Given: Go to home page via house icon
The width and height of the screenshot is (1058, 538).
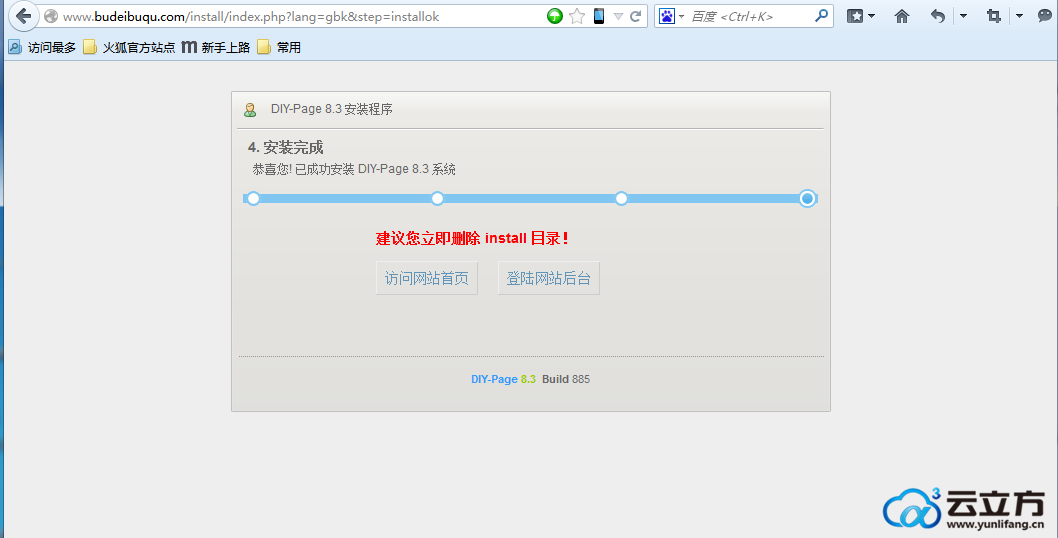Looking at the screenshot, I should [901, 16].
